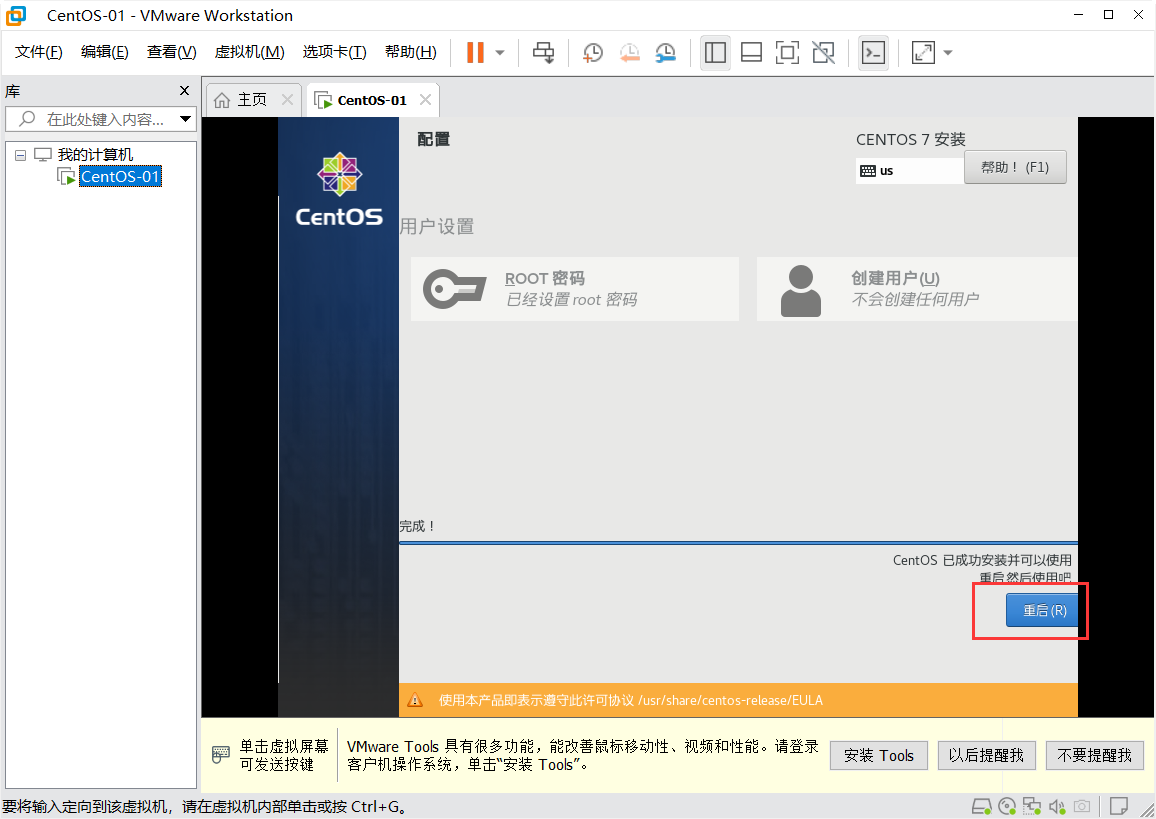The width and height of the screenshot is (1156, 819).
Task: Click the 帮助！(F1) button in installer
Action: click(x=1015, y=167)
